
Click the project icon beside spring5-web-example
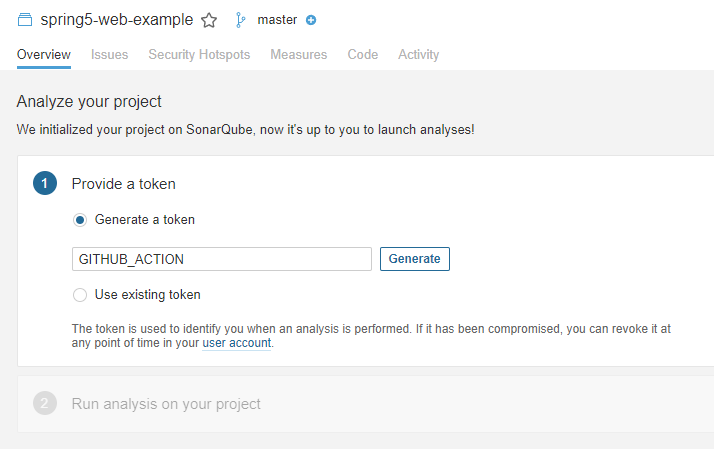tap(26, 19)
